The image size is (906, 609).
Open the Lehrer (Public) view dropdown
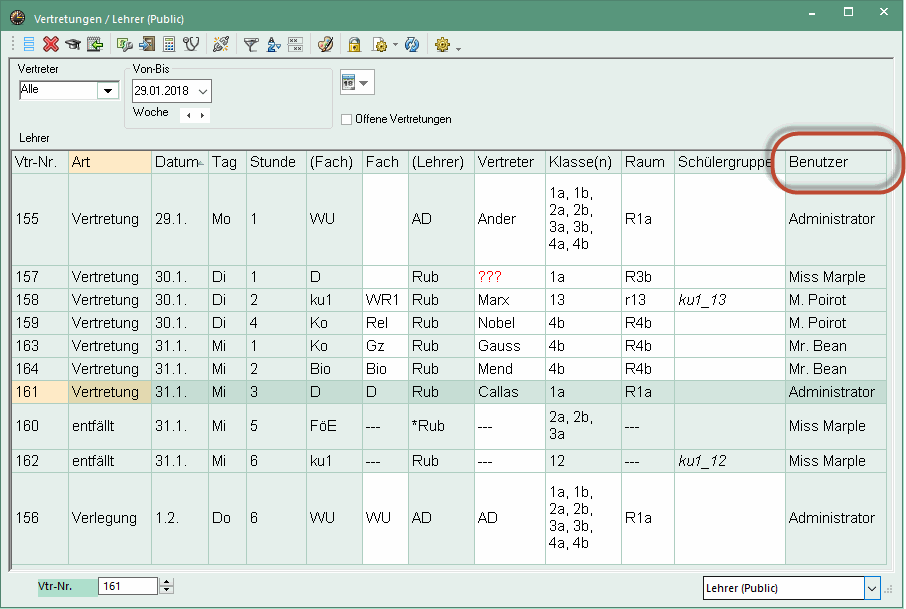pyautogui.click(x=872, y=589)
